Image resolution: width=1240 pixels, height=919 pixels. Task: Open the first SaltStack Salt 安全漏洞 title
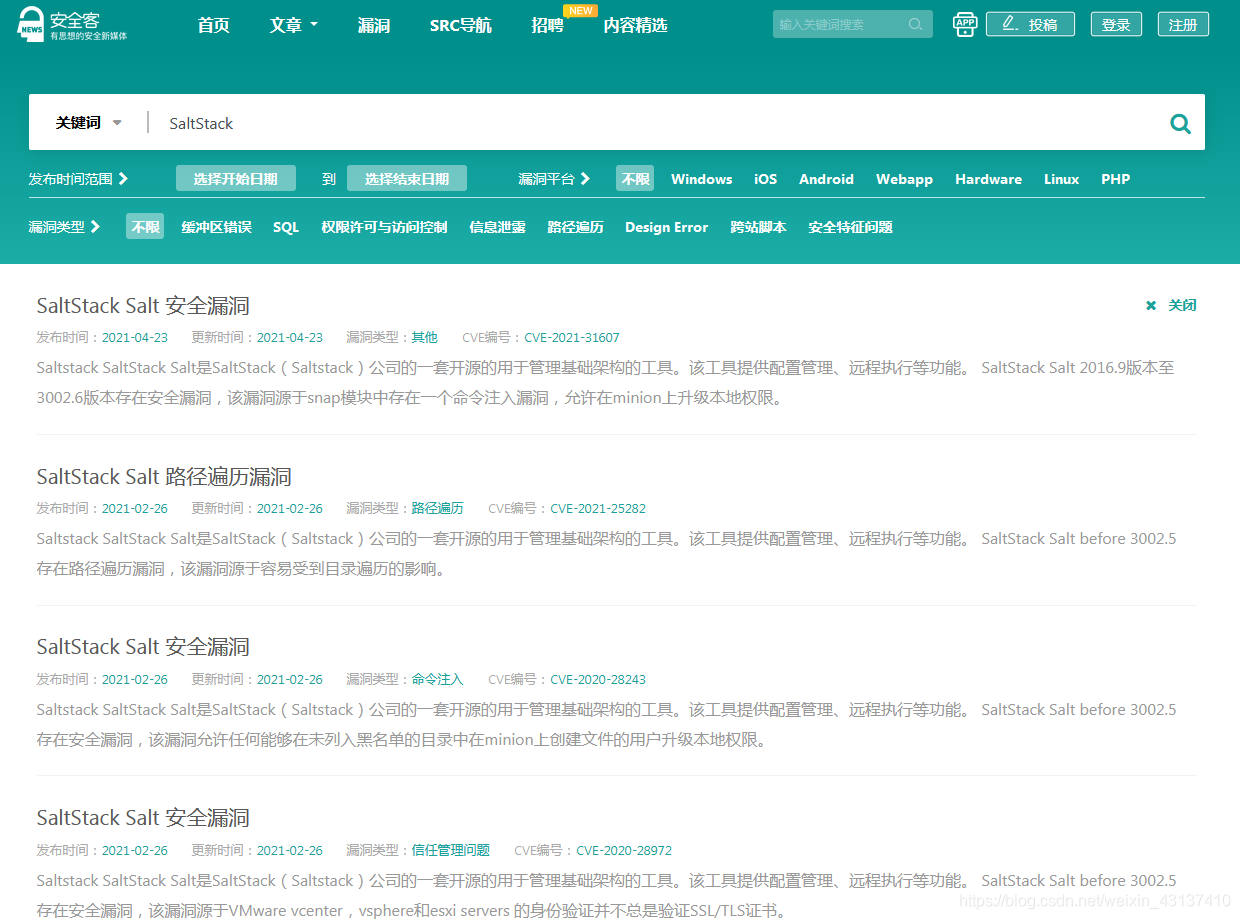(x=143, y=306)
